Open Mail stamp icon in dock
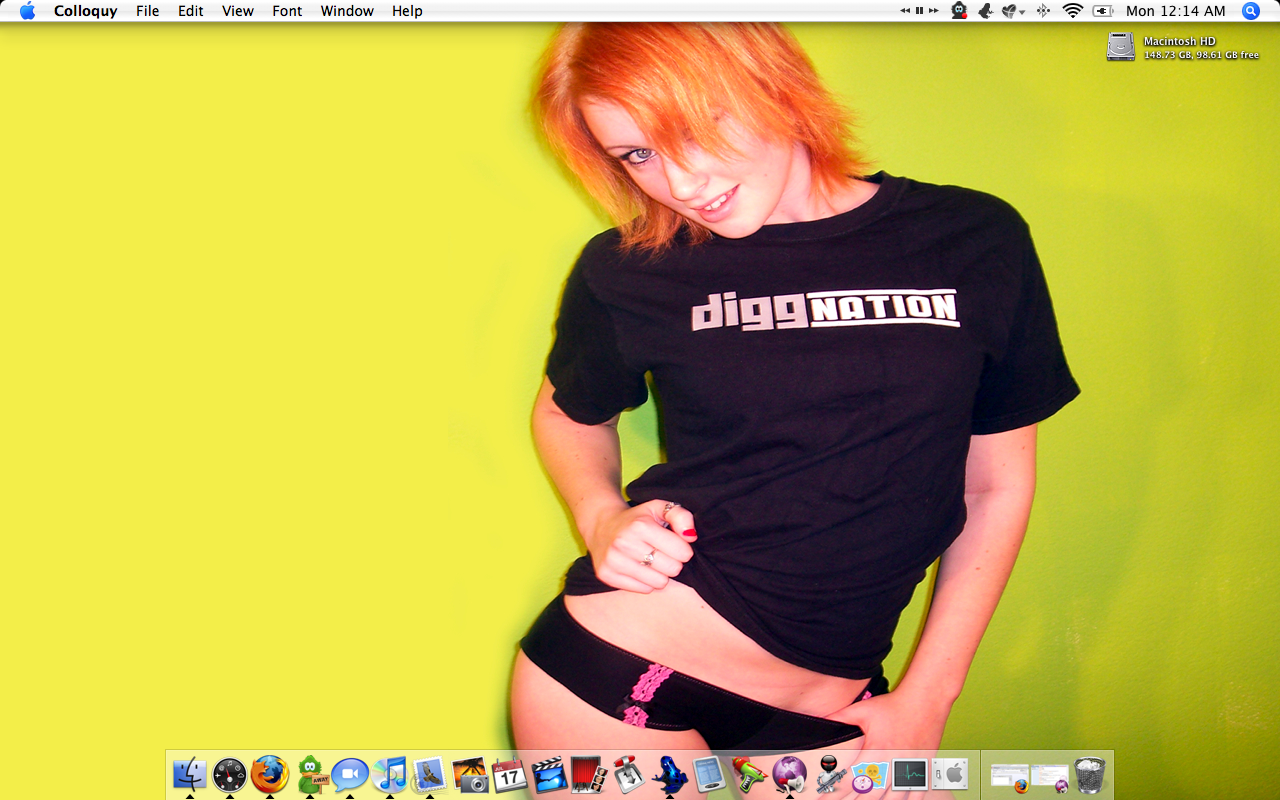 (430, 775)
